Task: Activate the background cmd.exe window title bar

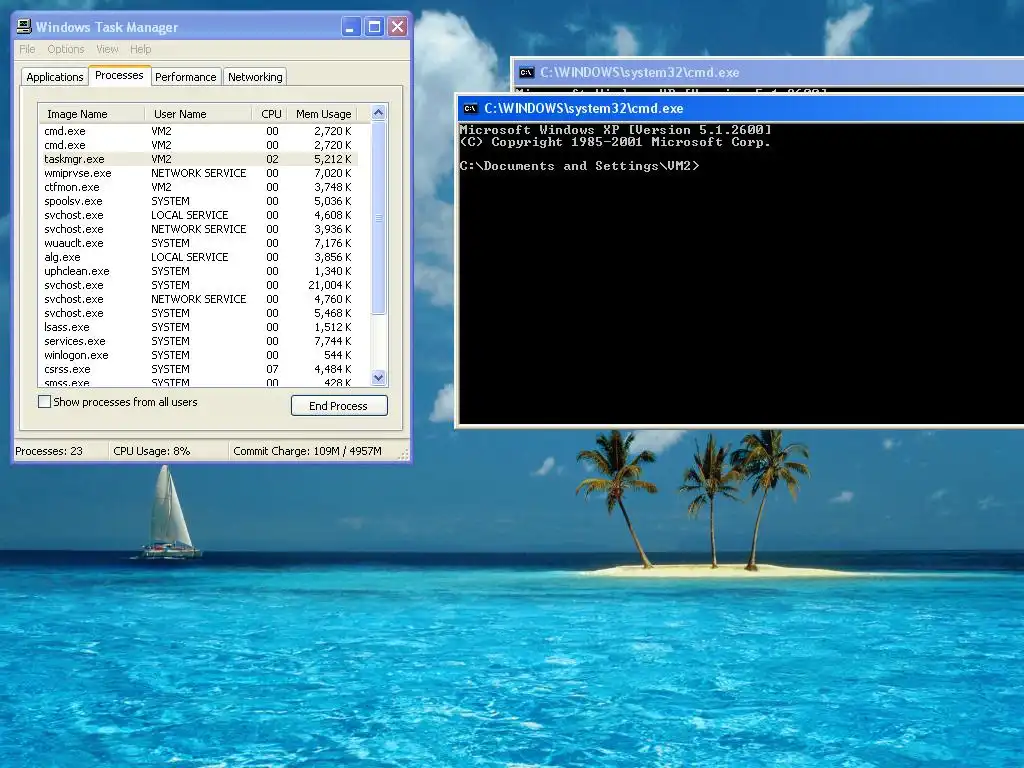Action: click(x=767, y=72)
